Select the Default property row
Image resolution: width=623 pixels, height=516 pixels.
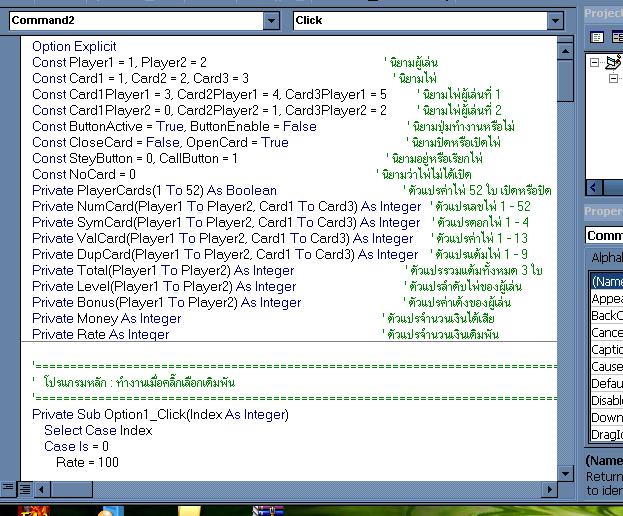click(607, 384)
